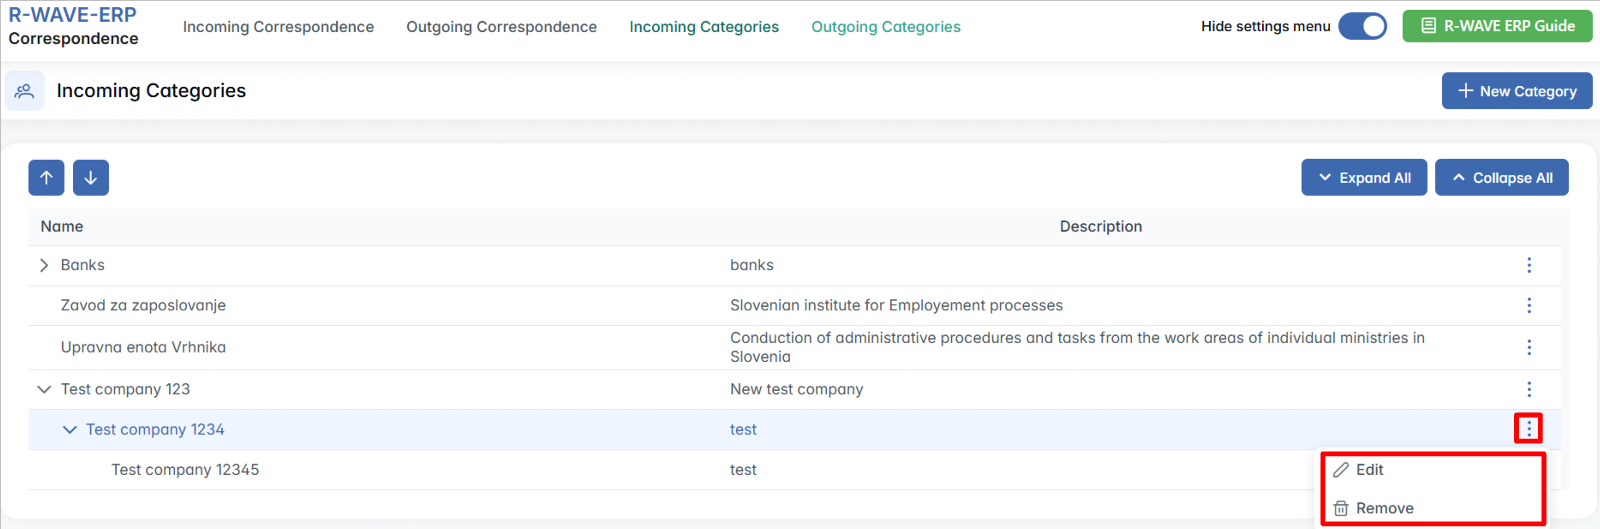Viewport: 1600px width, 529px height.
Task: Select Remove from the context menu
Action: pos(1384,508)
